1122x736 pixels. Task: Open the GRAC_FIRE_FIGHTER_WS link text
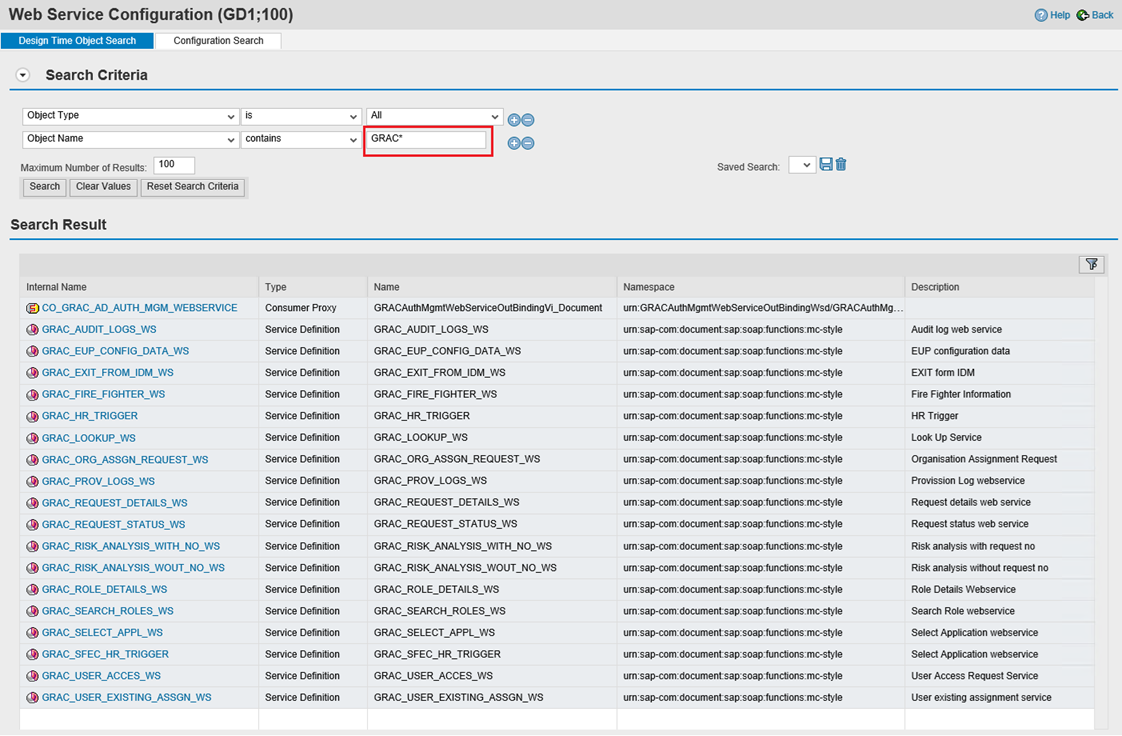[x=103, y=394]
